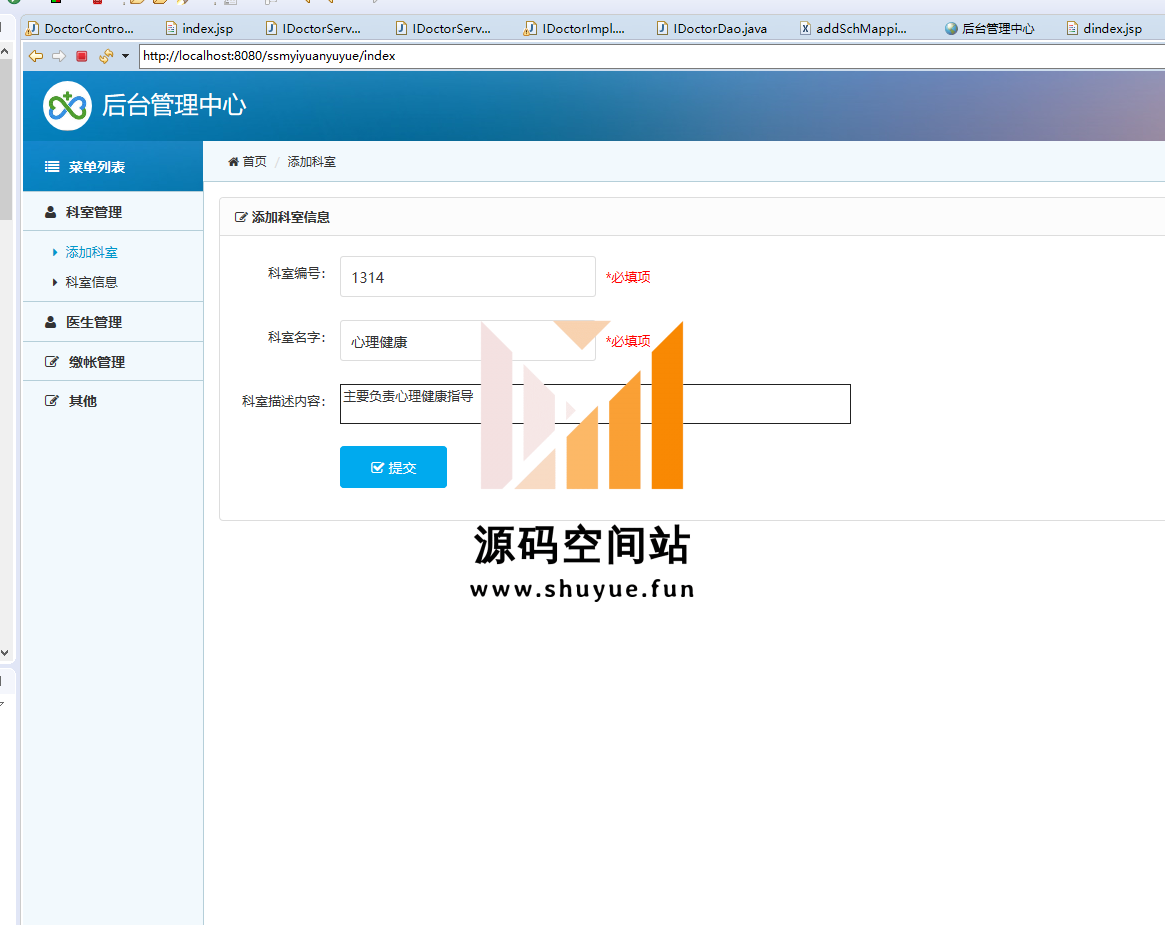Expand the 其他 menu section
This screenshot has height=925, width=1165.
pos(113,400)
